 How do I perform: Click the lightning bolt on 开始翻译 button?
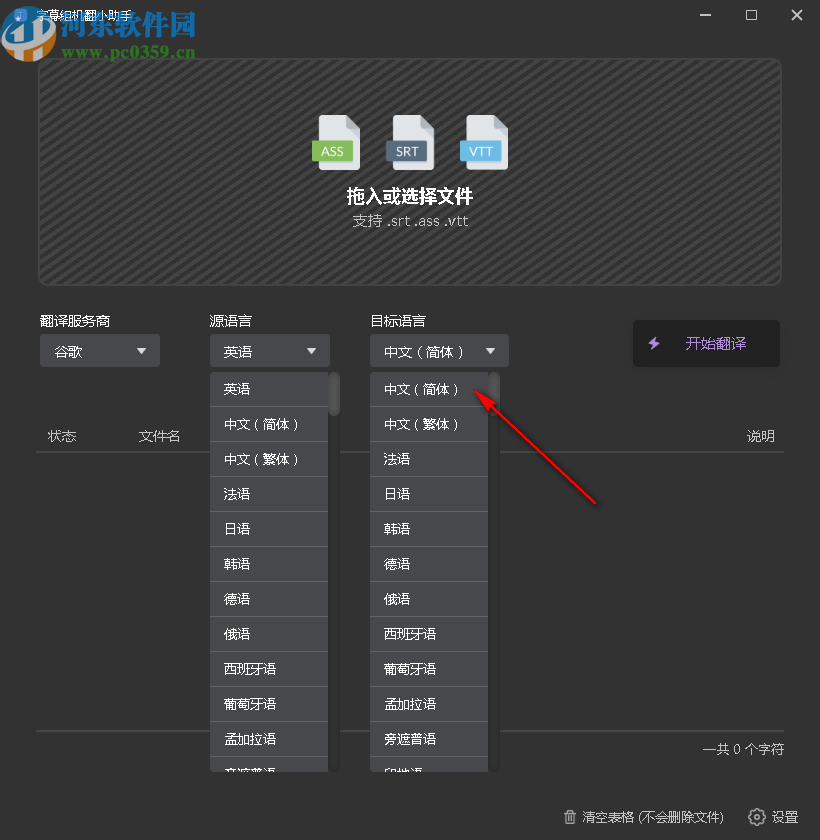[655, 344]
